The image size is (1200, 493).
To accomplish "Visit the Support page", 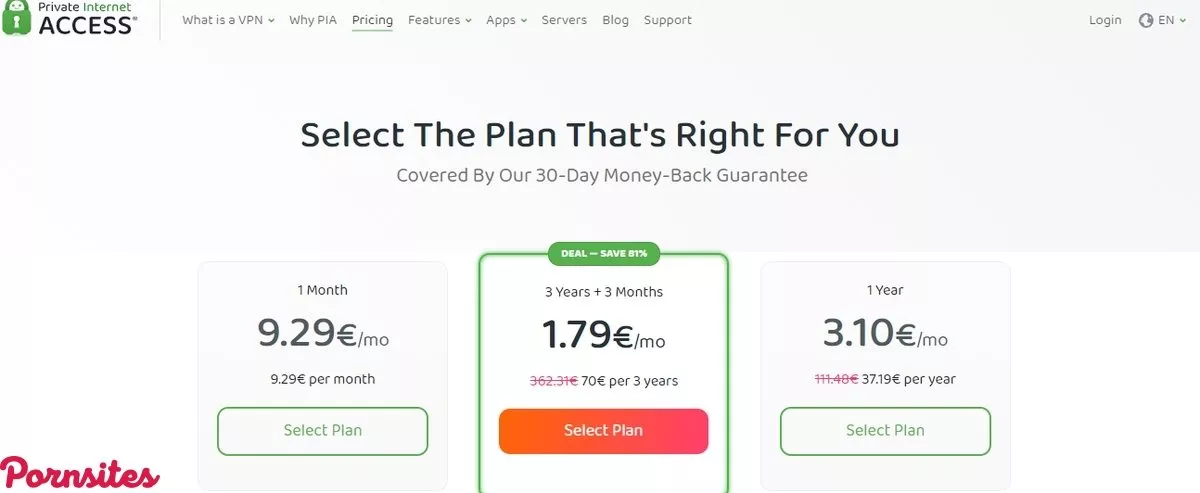I will tap(667, 20).
